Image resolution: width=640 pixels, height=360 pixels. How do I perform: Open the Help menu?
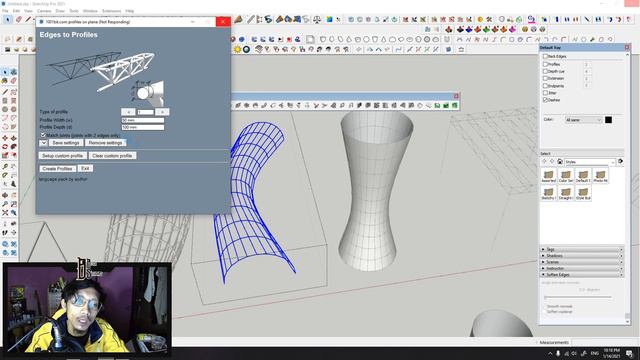pos(130,11)
